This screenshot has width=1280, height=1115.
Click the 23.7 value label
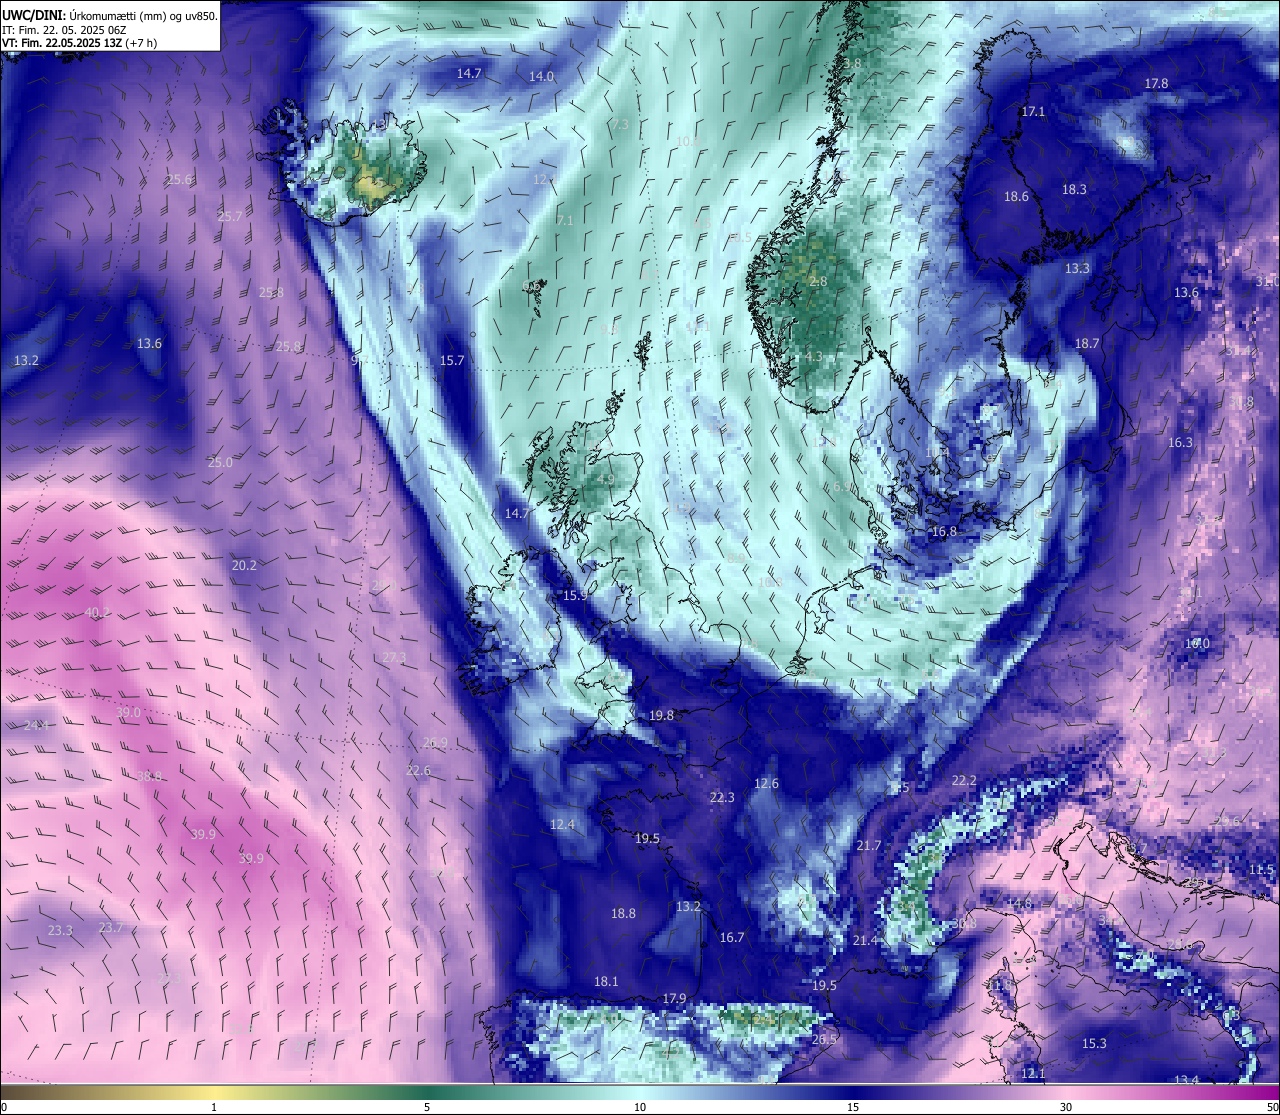point(110,927)
